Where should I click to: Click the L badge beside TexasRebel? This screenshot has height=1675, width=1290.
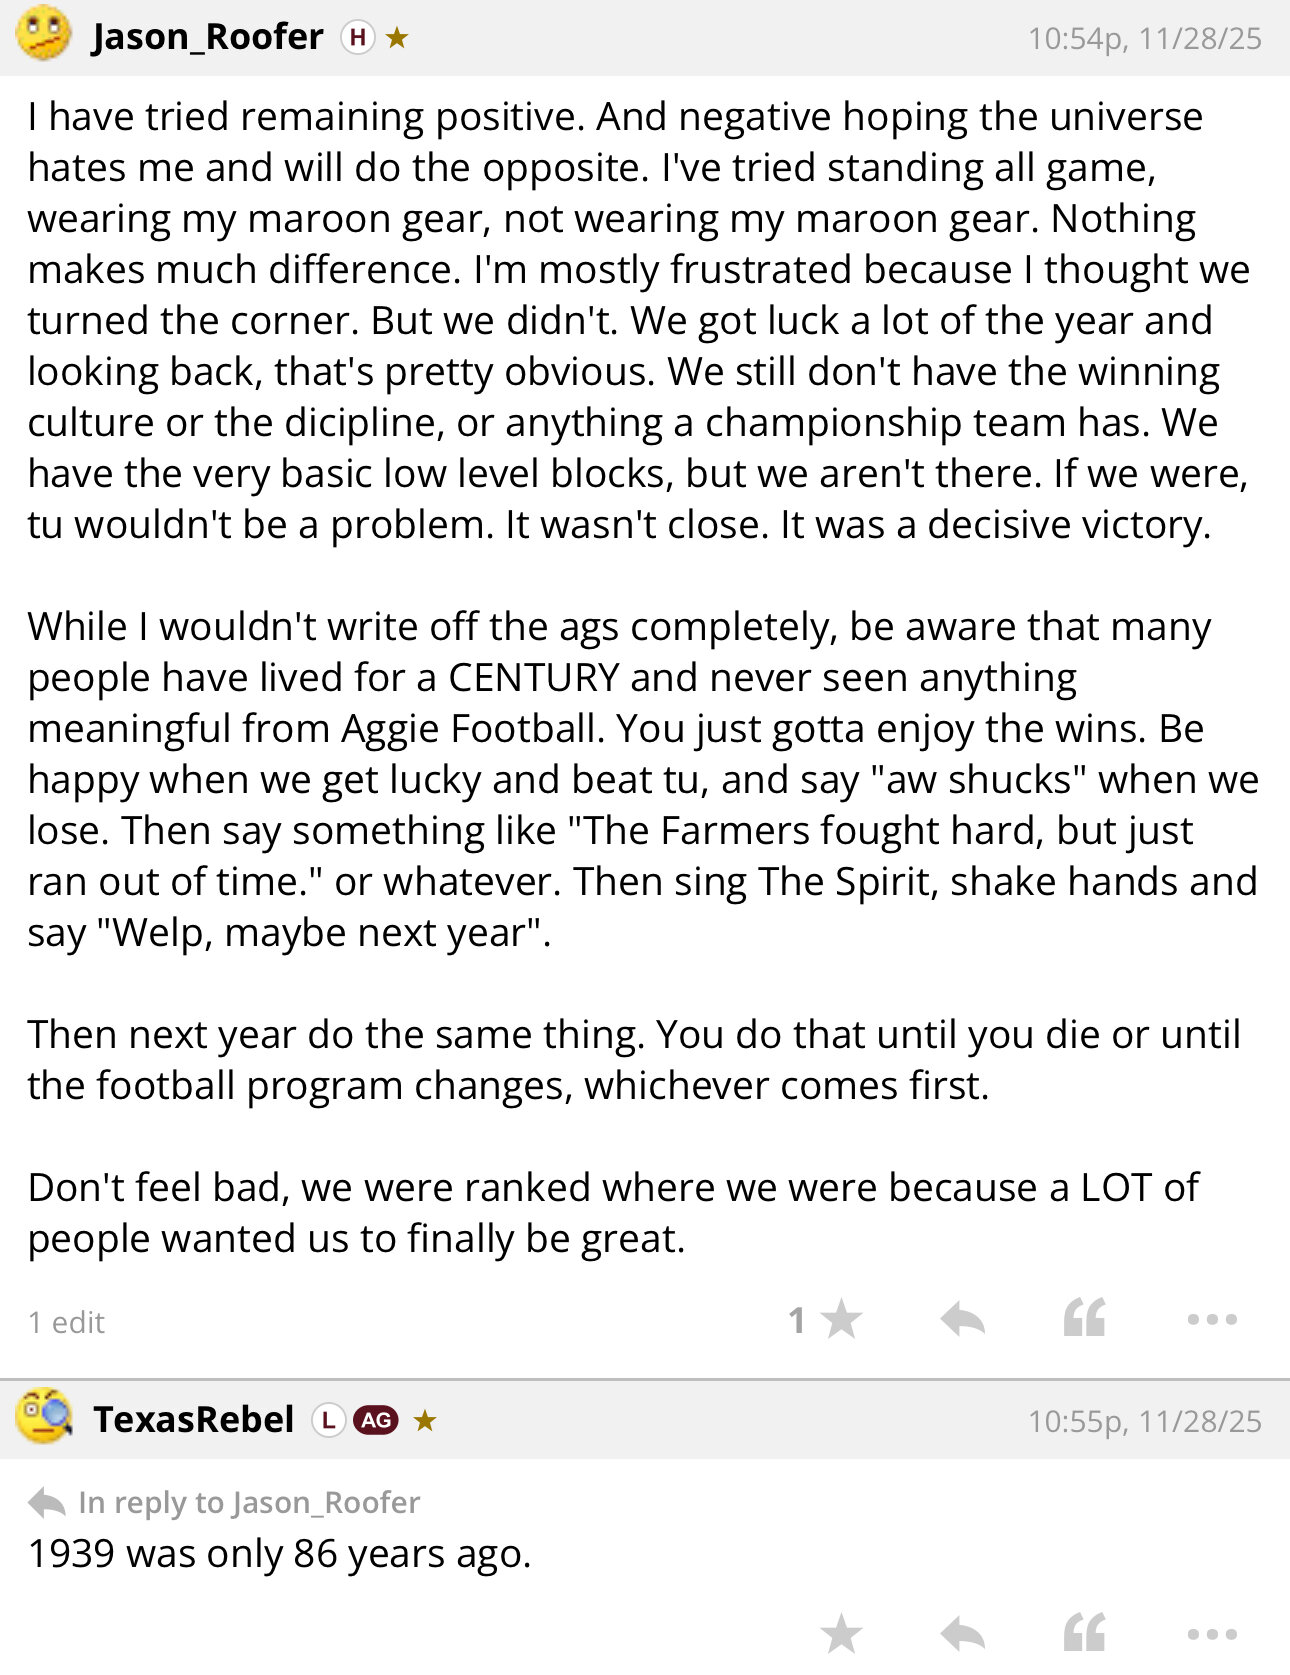pyautogui.click(x=328, y=1420)
